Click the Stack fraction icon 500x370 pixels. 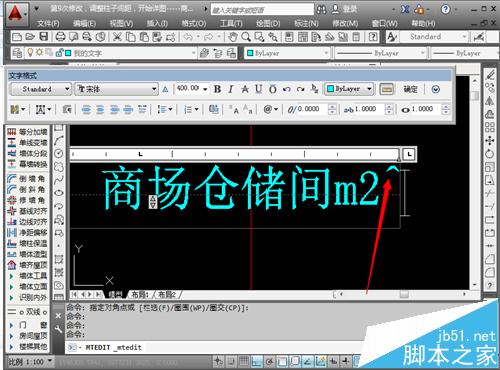314,89
